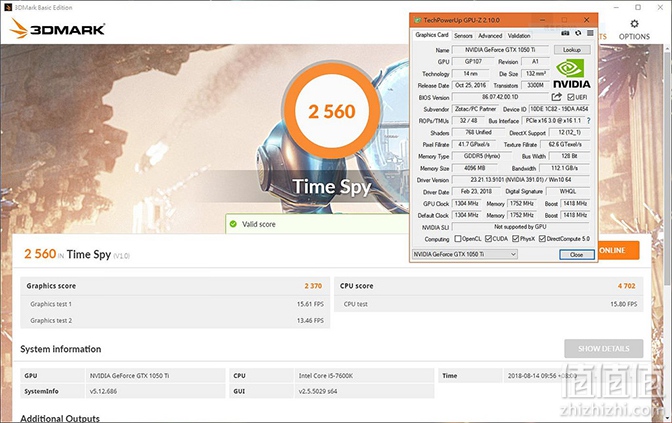Toggle the OpenCL checkbox
The width and height of the screenshot is (672, 423).
tap(458, 239)
